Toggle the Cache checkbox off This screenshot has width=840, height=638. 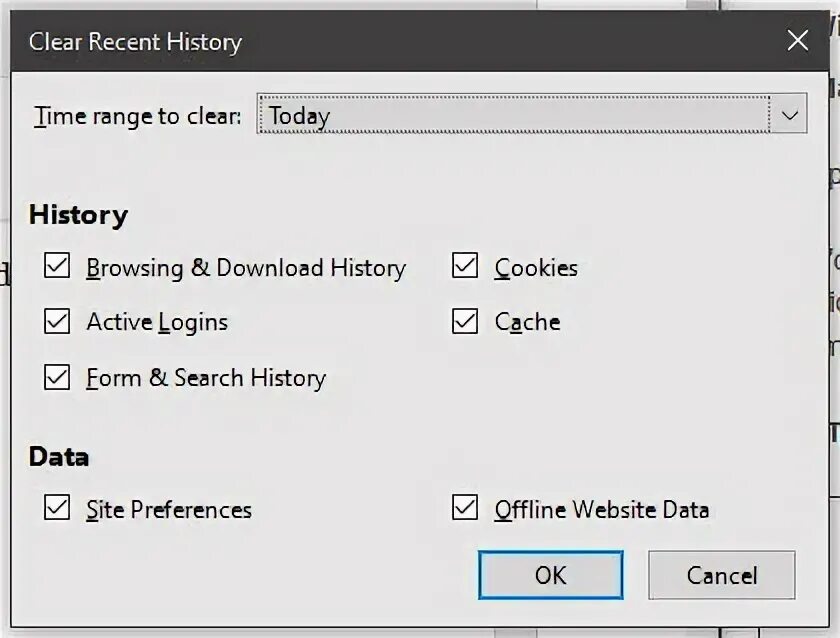click(465, 322)
